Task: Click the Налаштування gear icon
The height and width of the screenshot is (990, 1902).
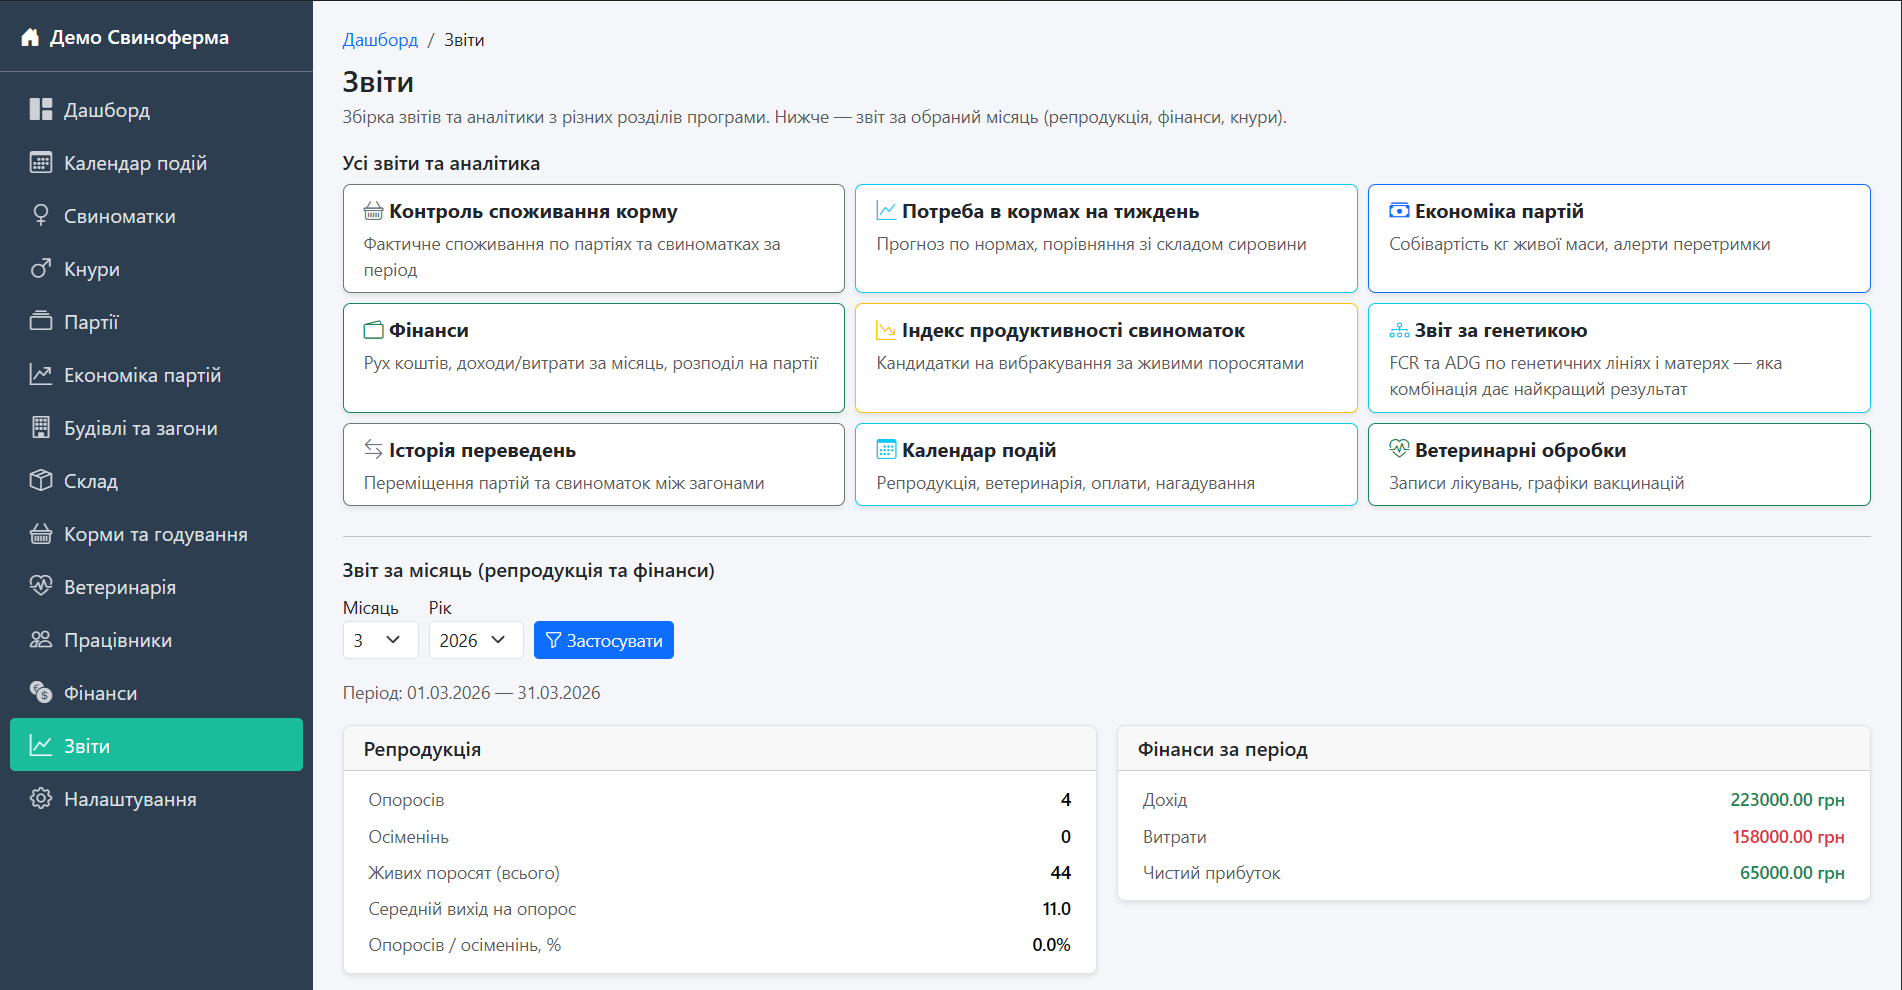Action: 40,799
